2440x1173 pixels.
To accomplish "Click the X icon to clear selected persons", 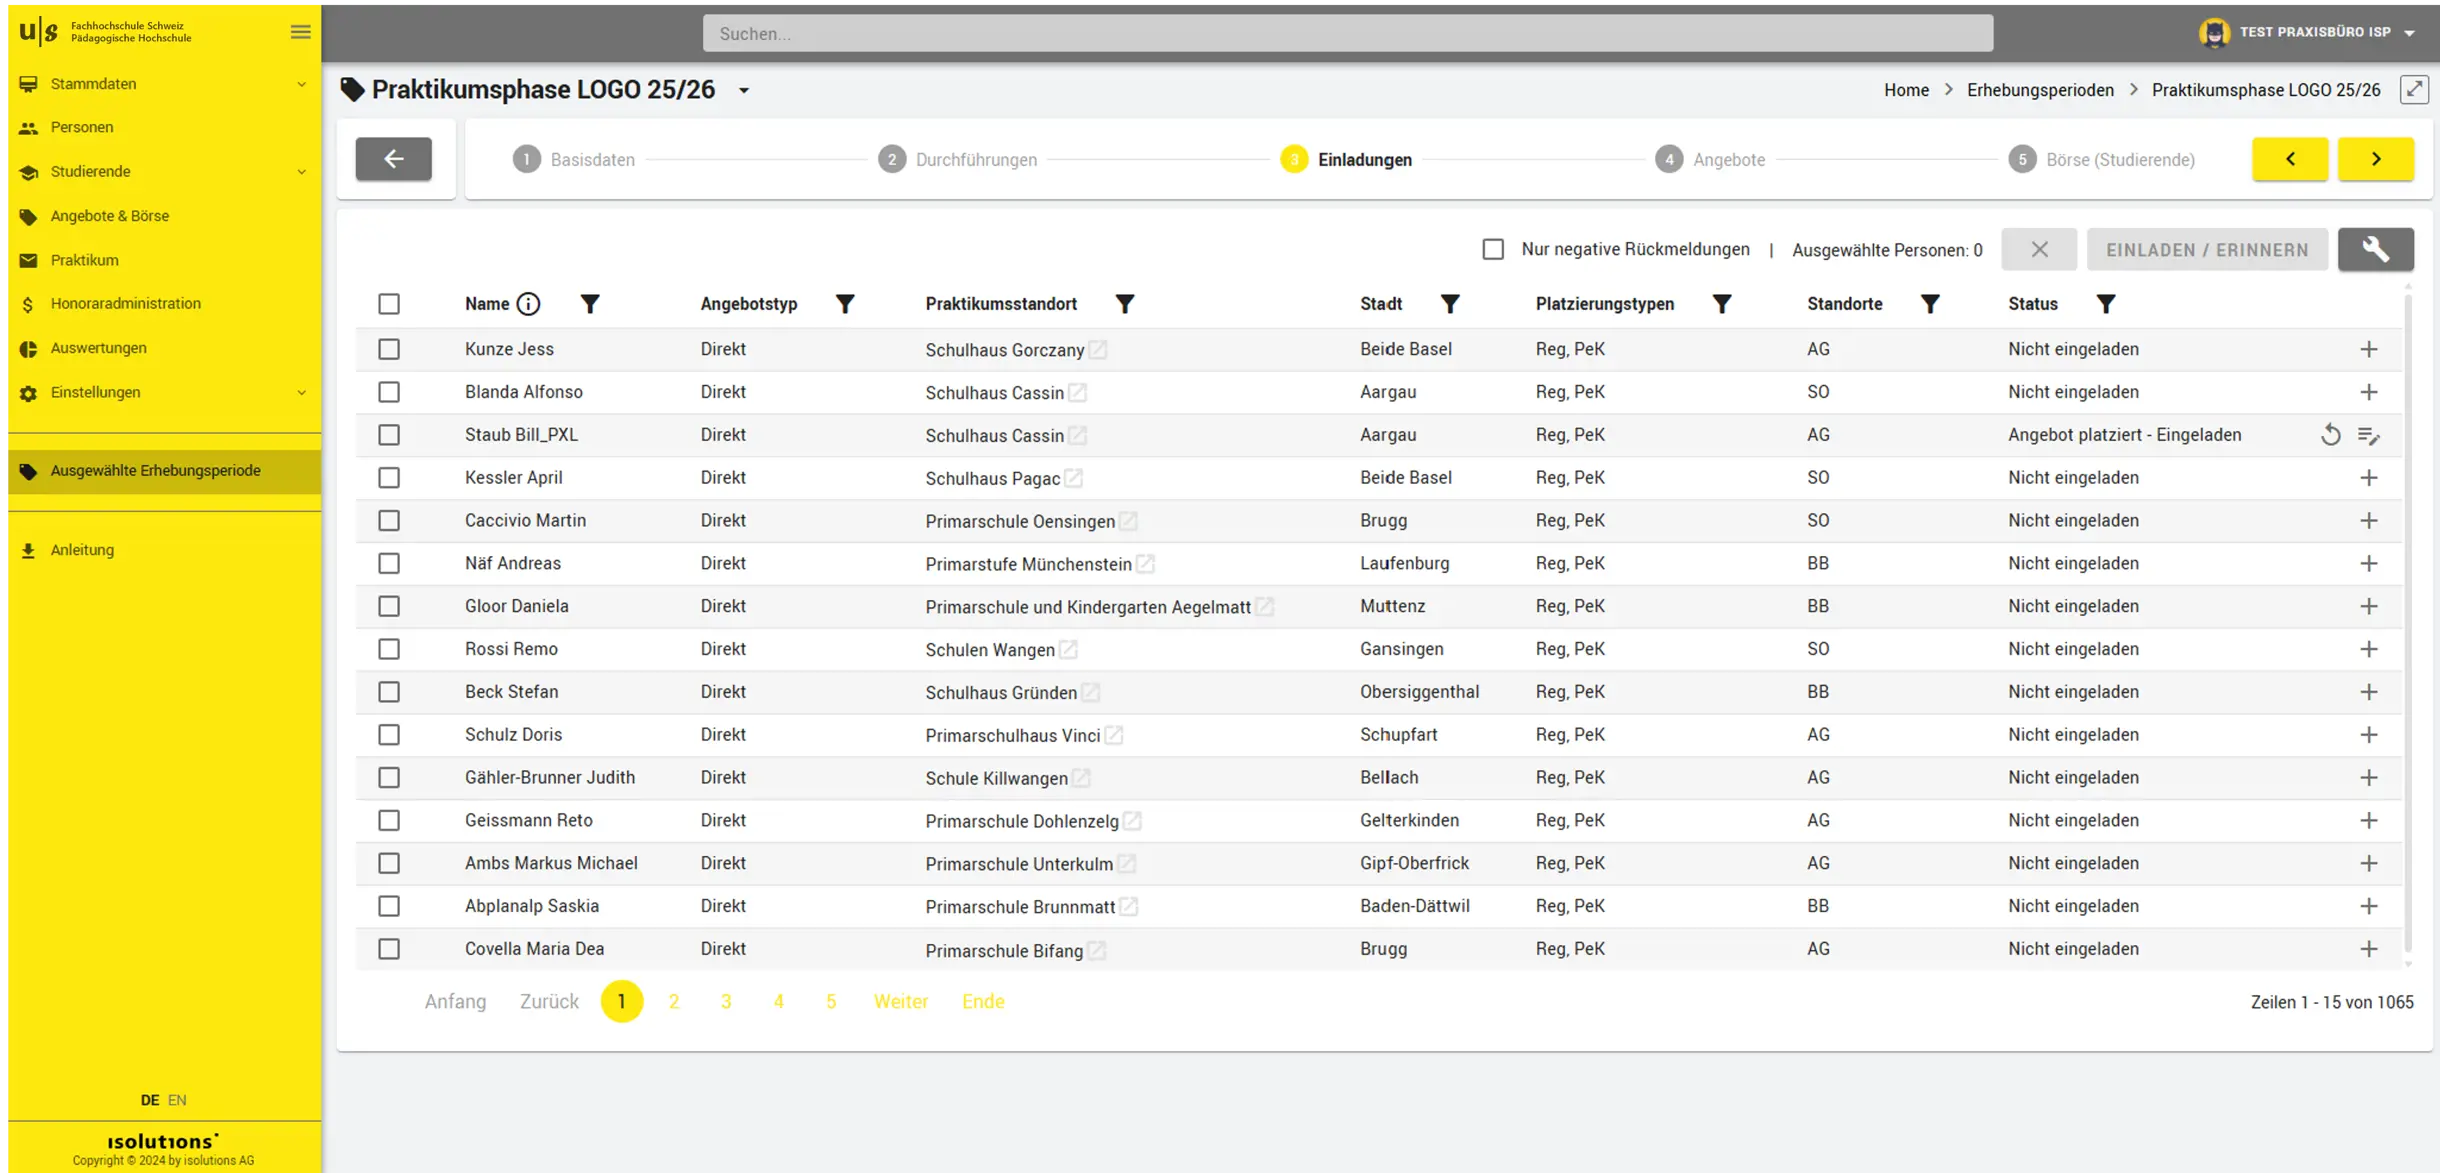I will pos(2039,249).
